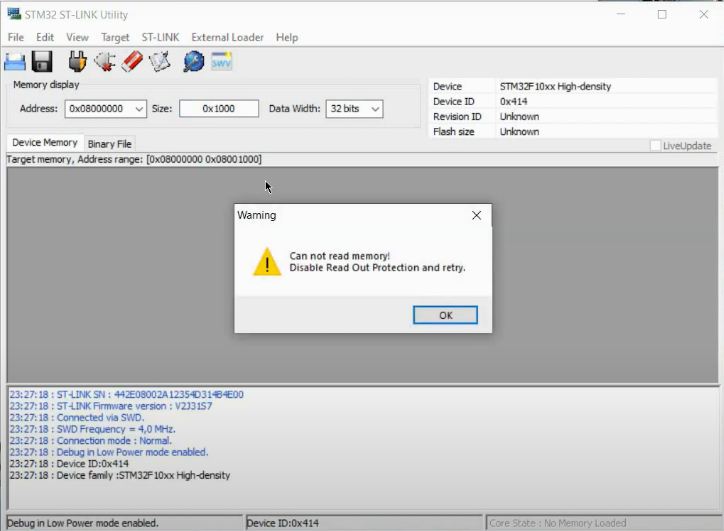This screenshot has width=724, height=531.
Task: Click the blue globe toolbar icon
Action: [x=193, y=62]
